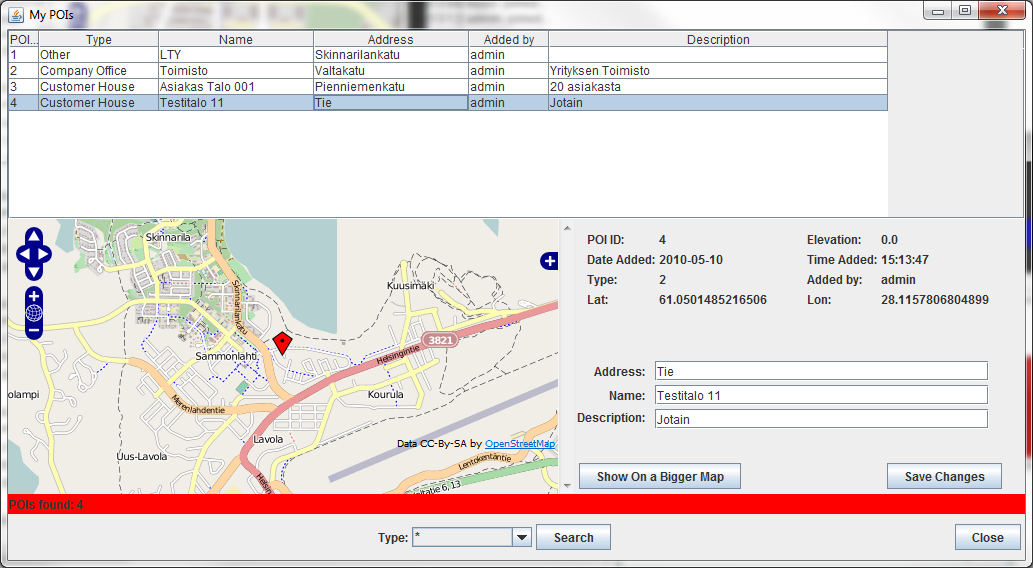This screenshot has height=568, width=1033.
Task: Pan the map east with the right arrow
Action: point(43,254)
